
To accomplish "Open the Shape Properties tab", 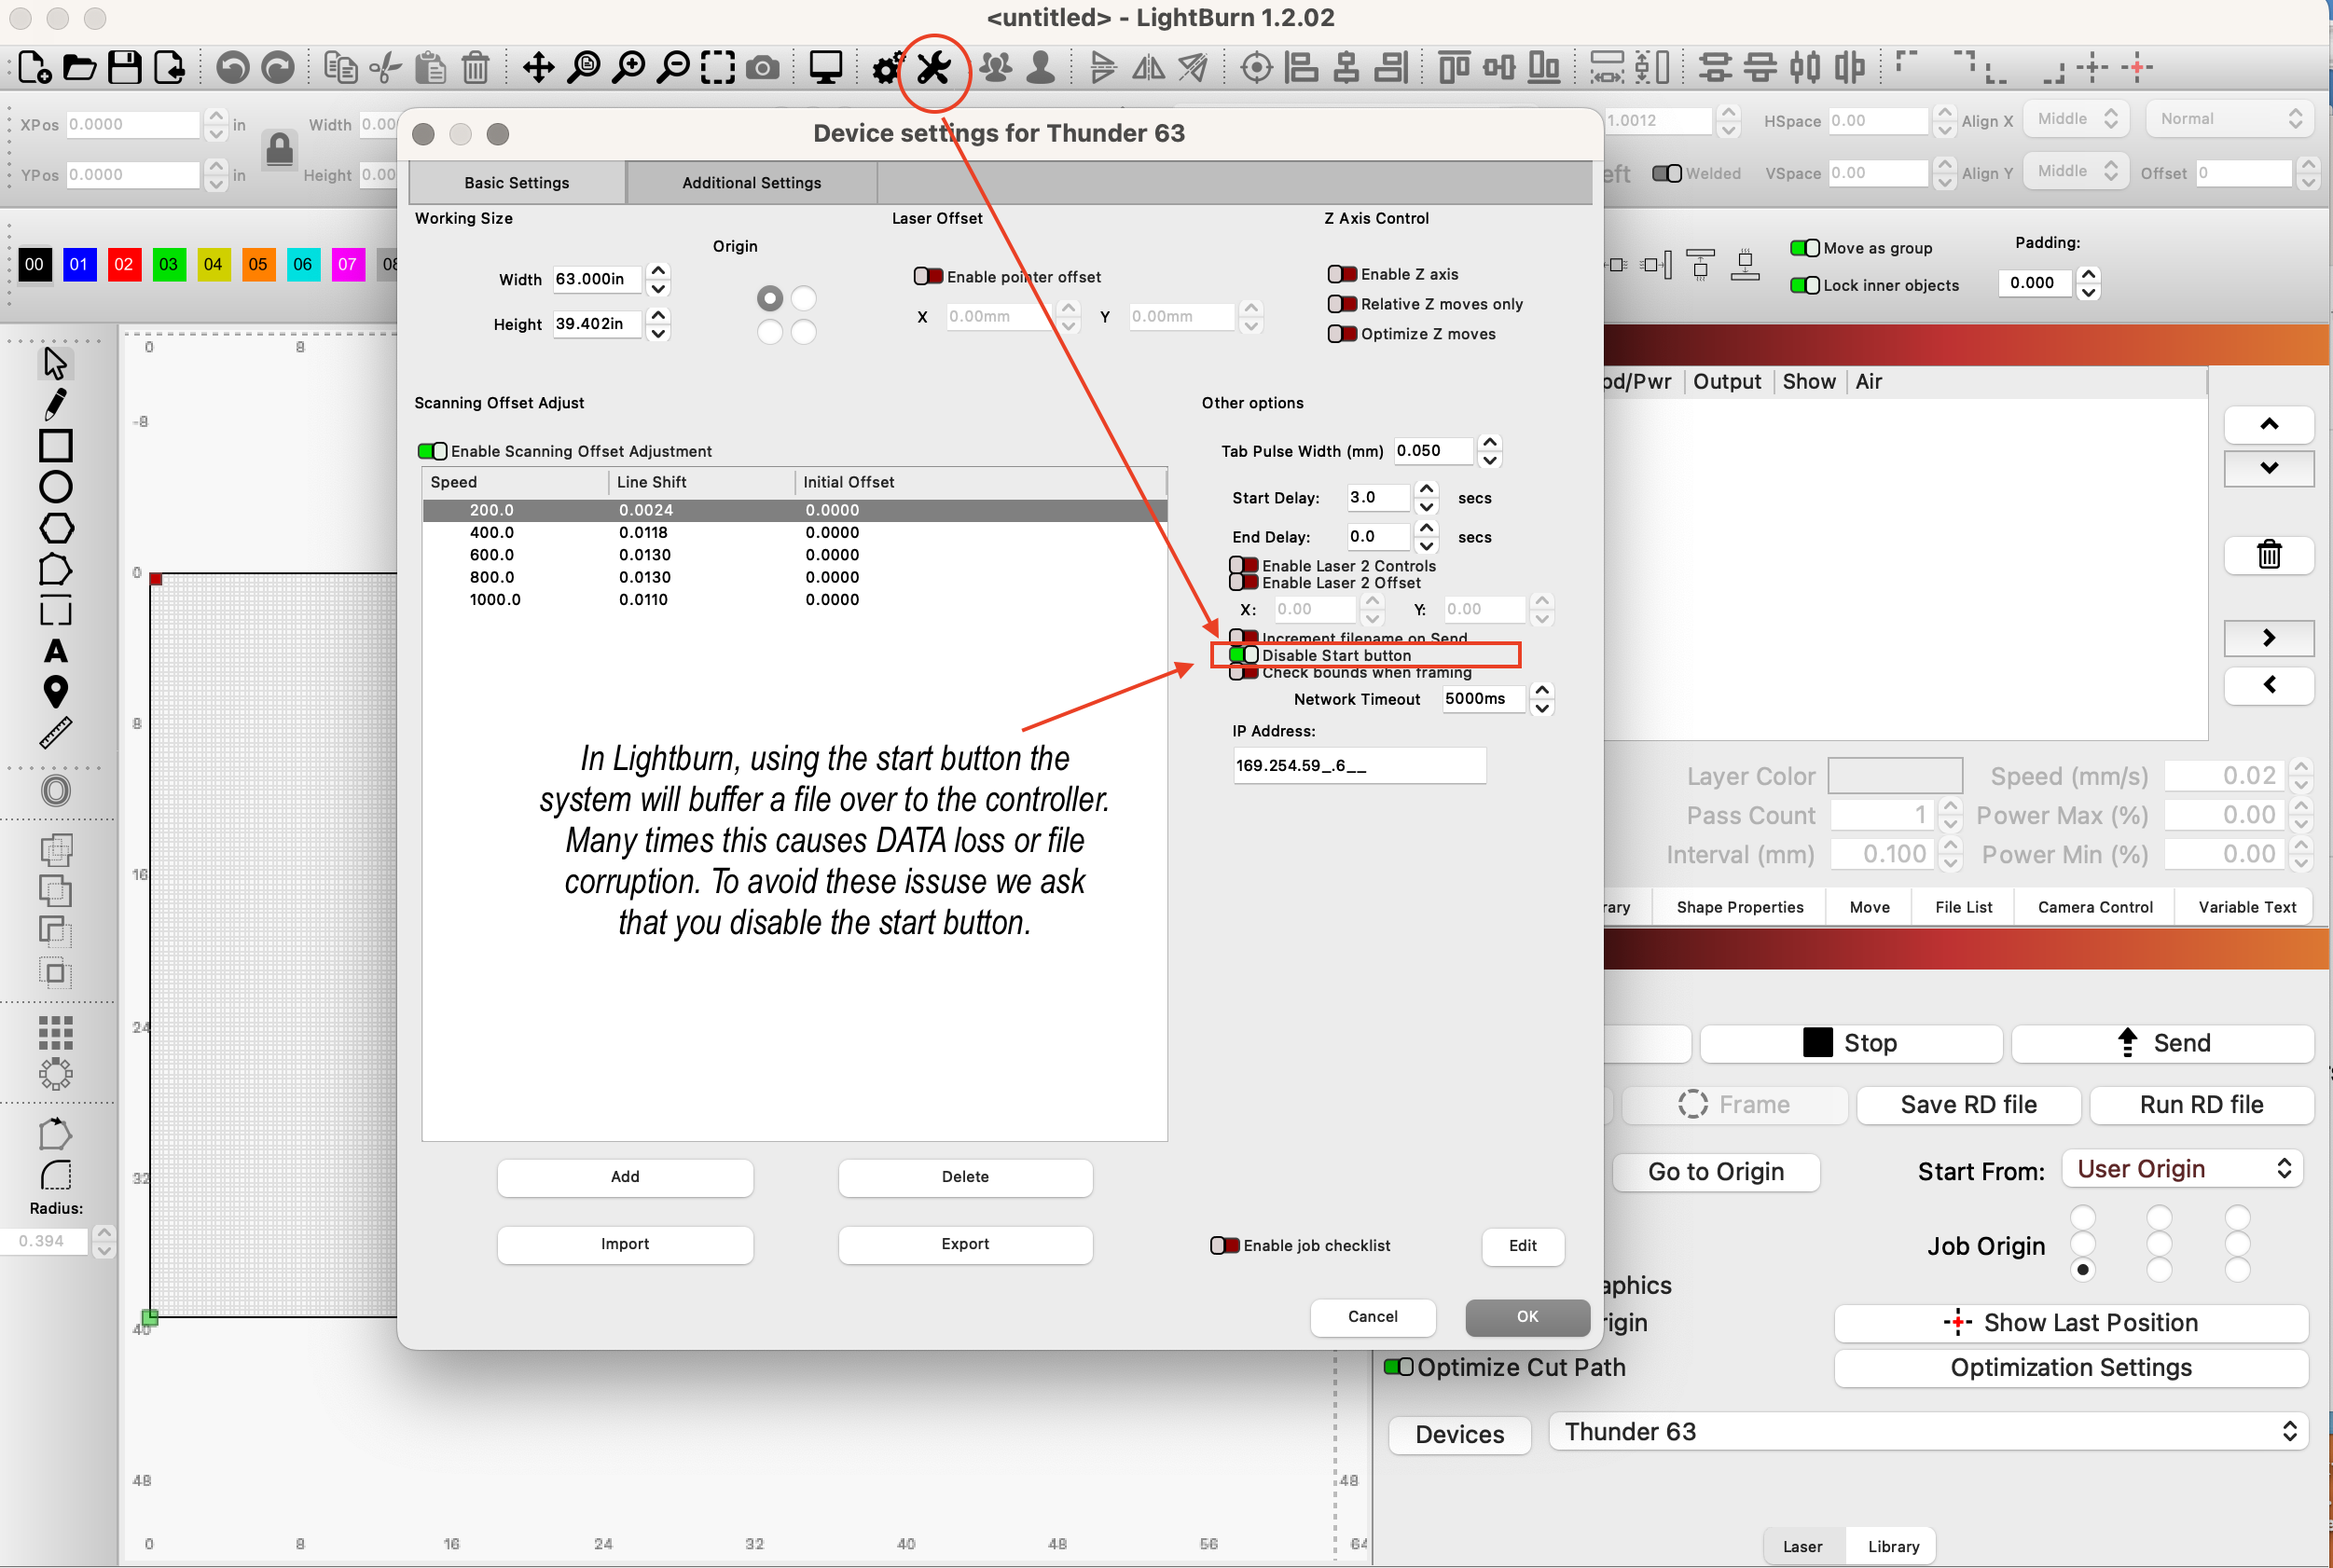I will coord(1739,906).
